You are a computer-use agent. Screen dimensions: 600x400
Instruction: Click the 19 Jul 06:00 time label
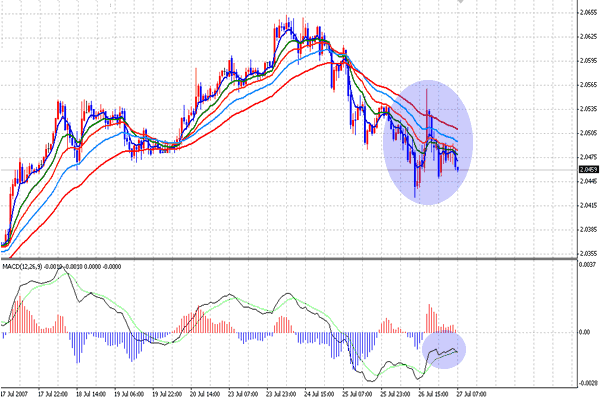click(x=129, y=394)
